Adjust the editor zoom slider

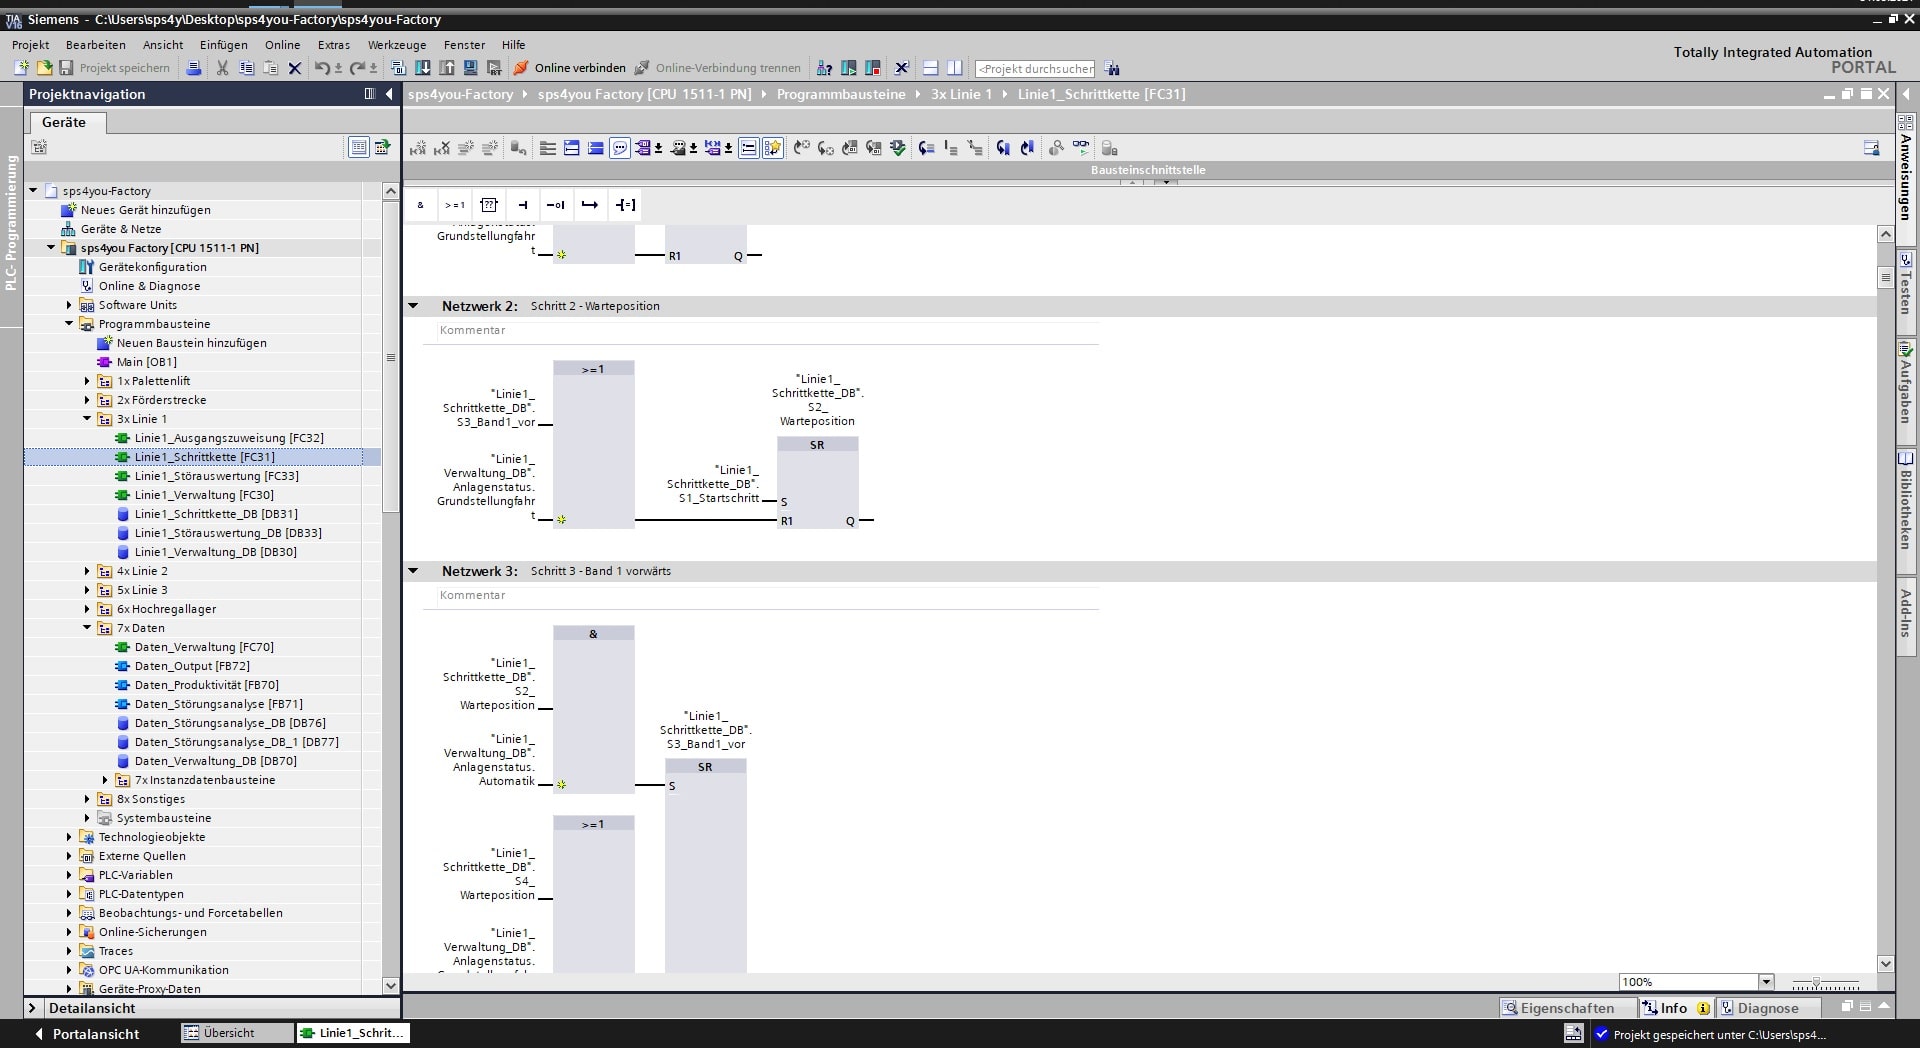pos(1817,983)
